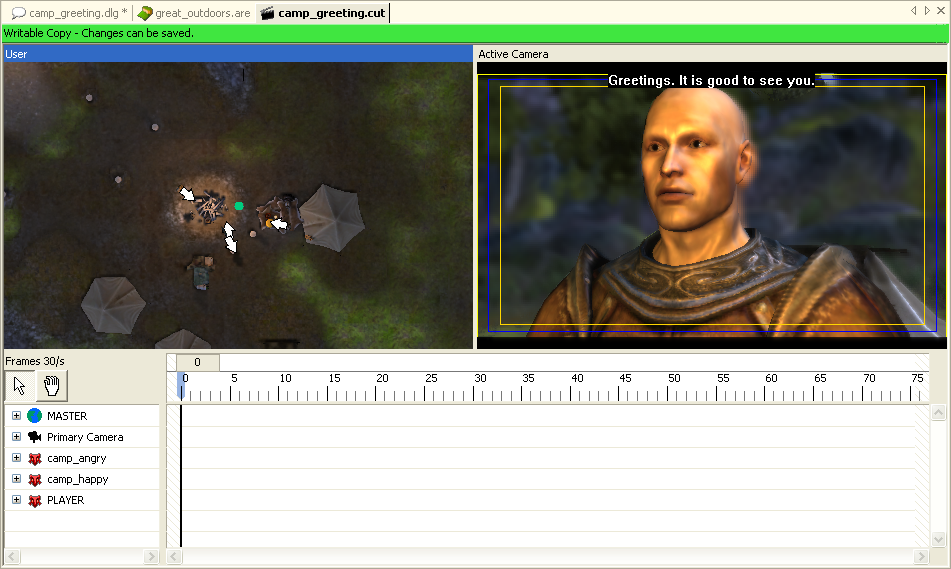Expand the camp_angry track
951x569 pixels.
(16, 458)
